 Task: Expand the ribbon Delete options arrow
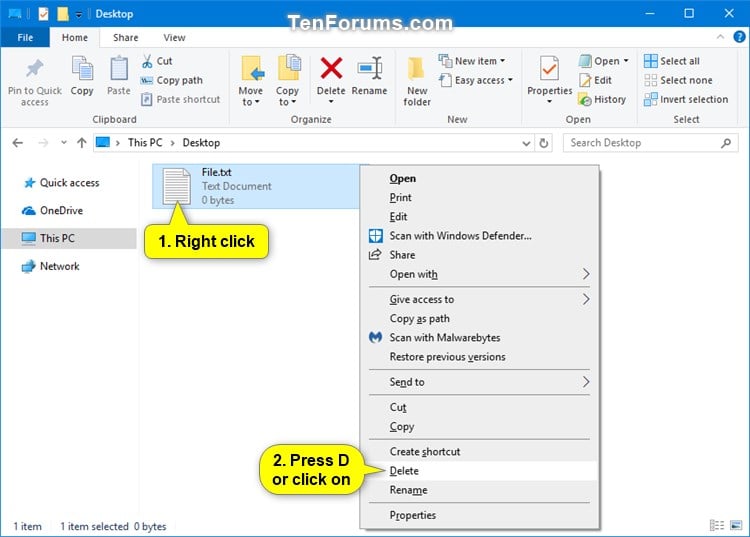click(x=331, y=101)
